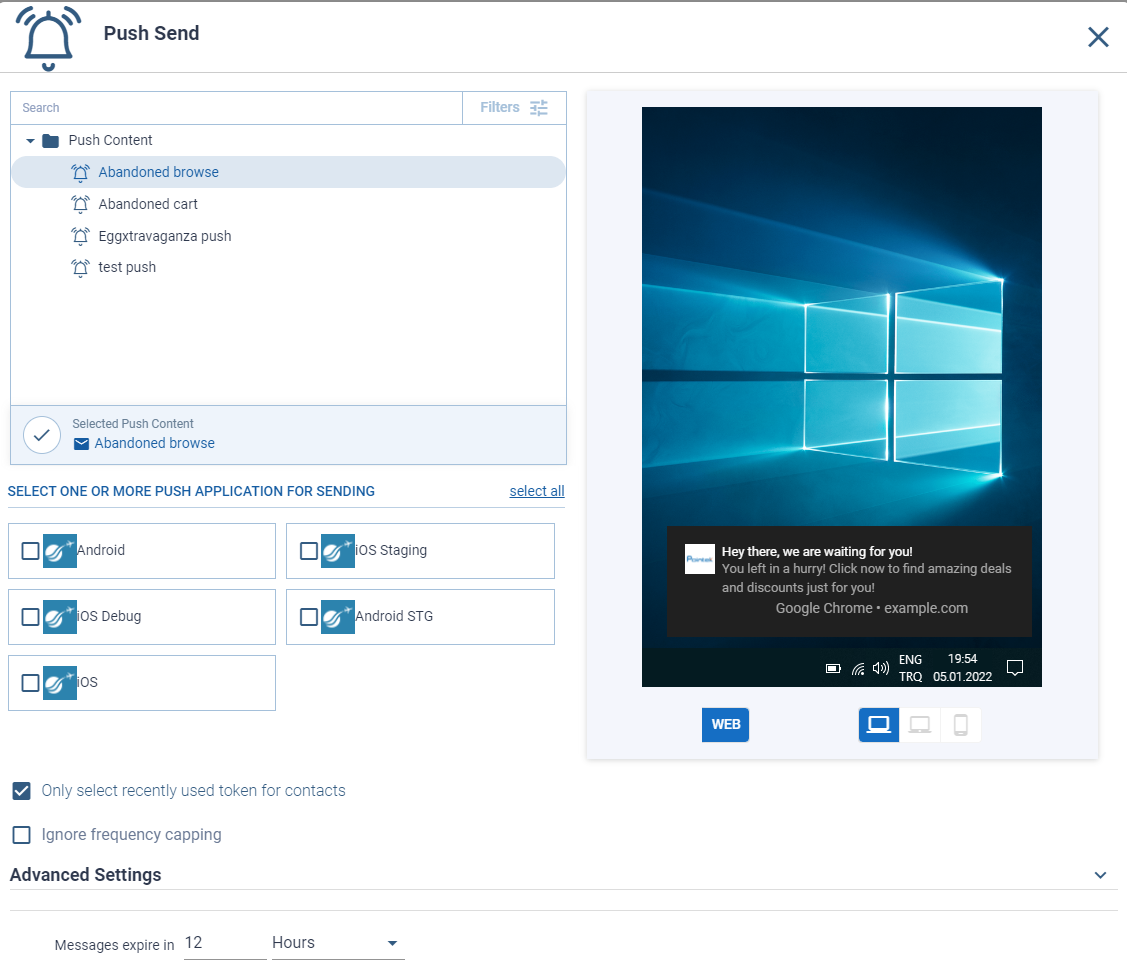1129x966 pixels.
Task: Choose the test push content item
Action: [127, 268]
